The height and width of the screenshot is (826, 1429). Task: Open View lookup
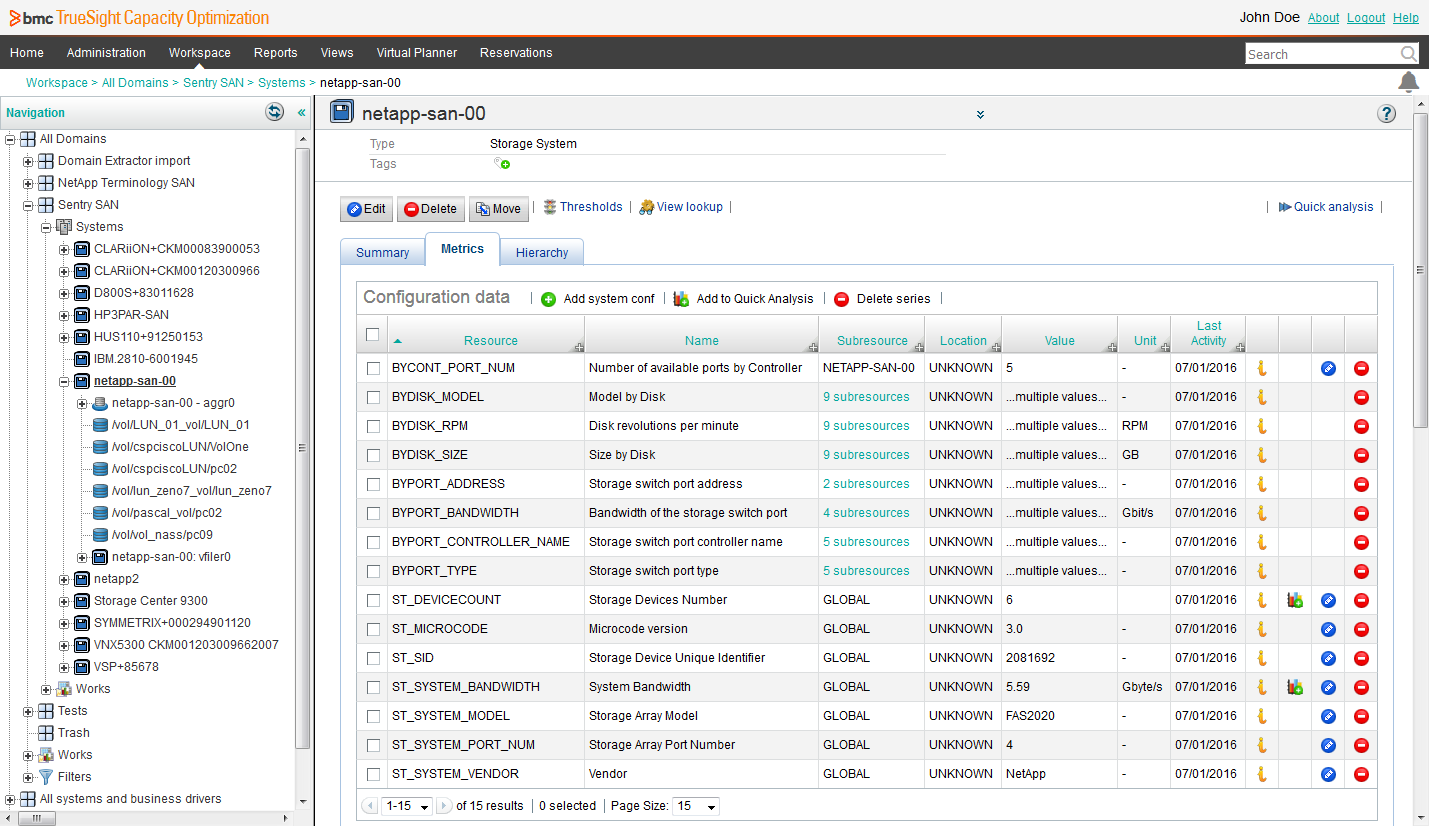[680, 207]
